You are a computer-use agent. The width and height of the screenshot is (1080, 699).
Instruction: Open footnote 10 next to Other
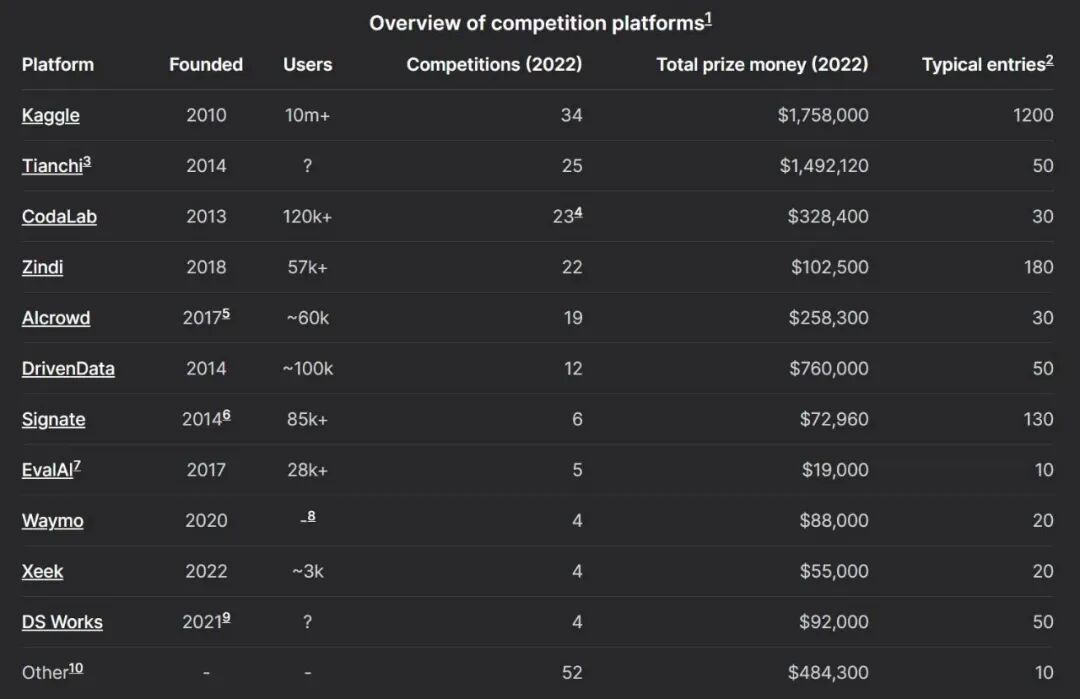(x=76, y=668)
